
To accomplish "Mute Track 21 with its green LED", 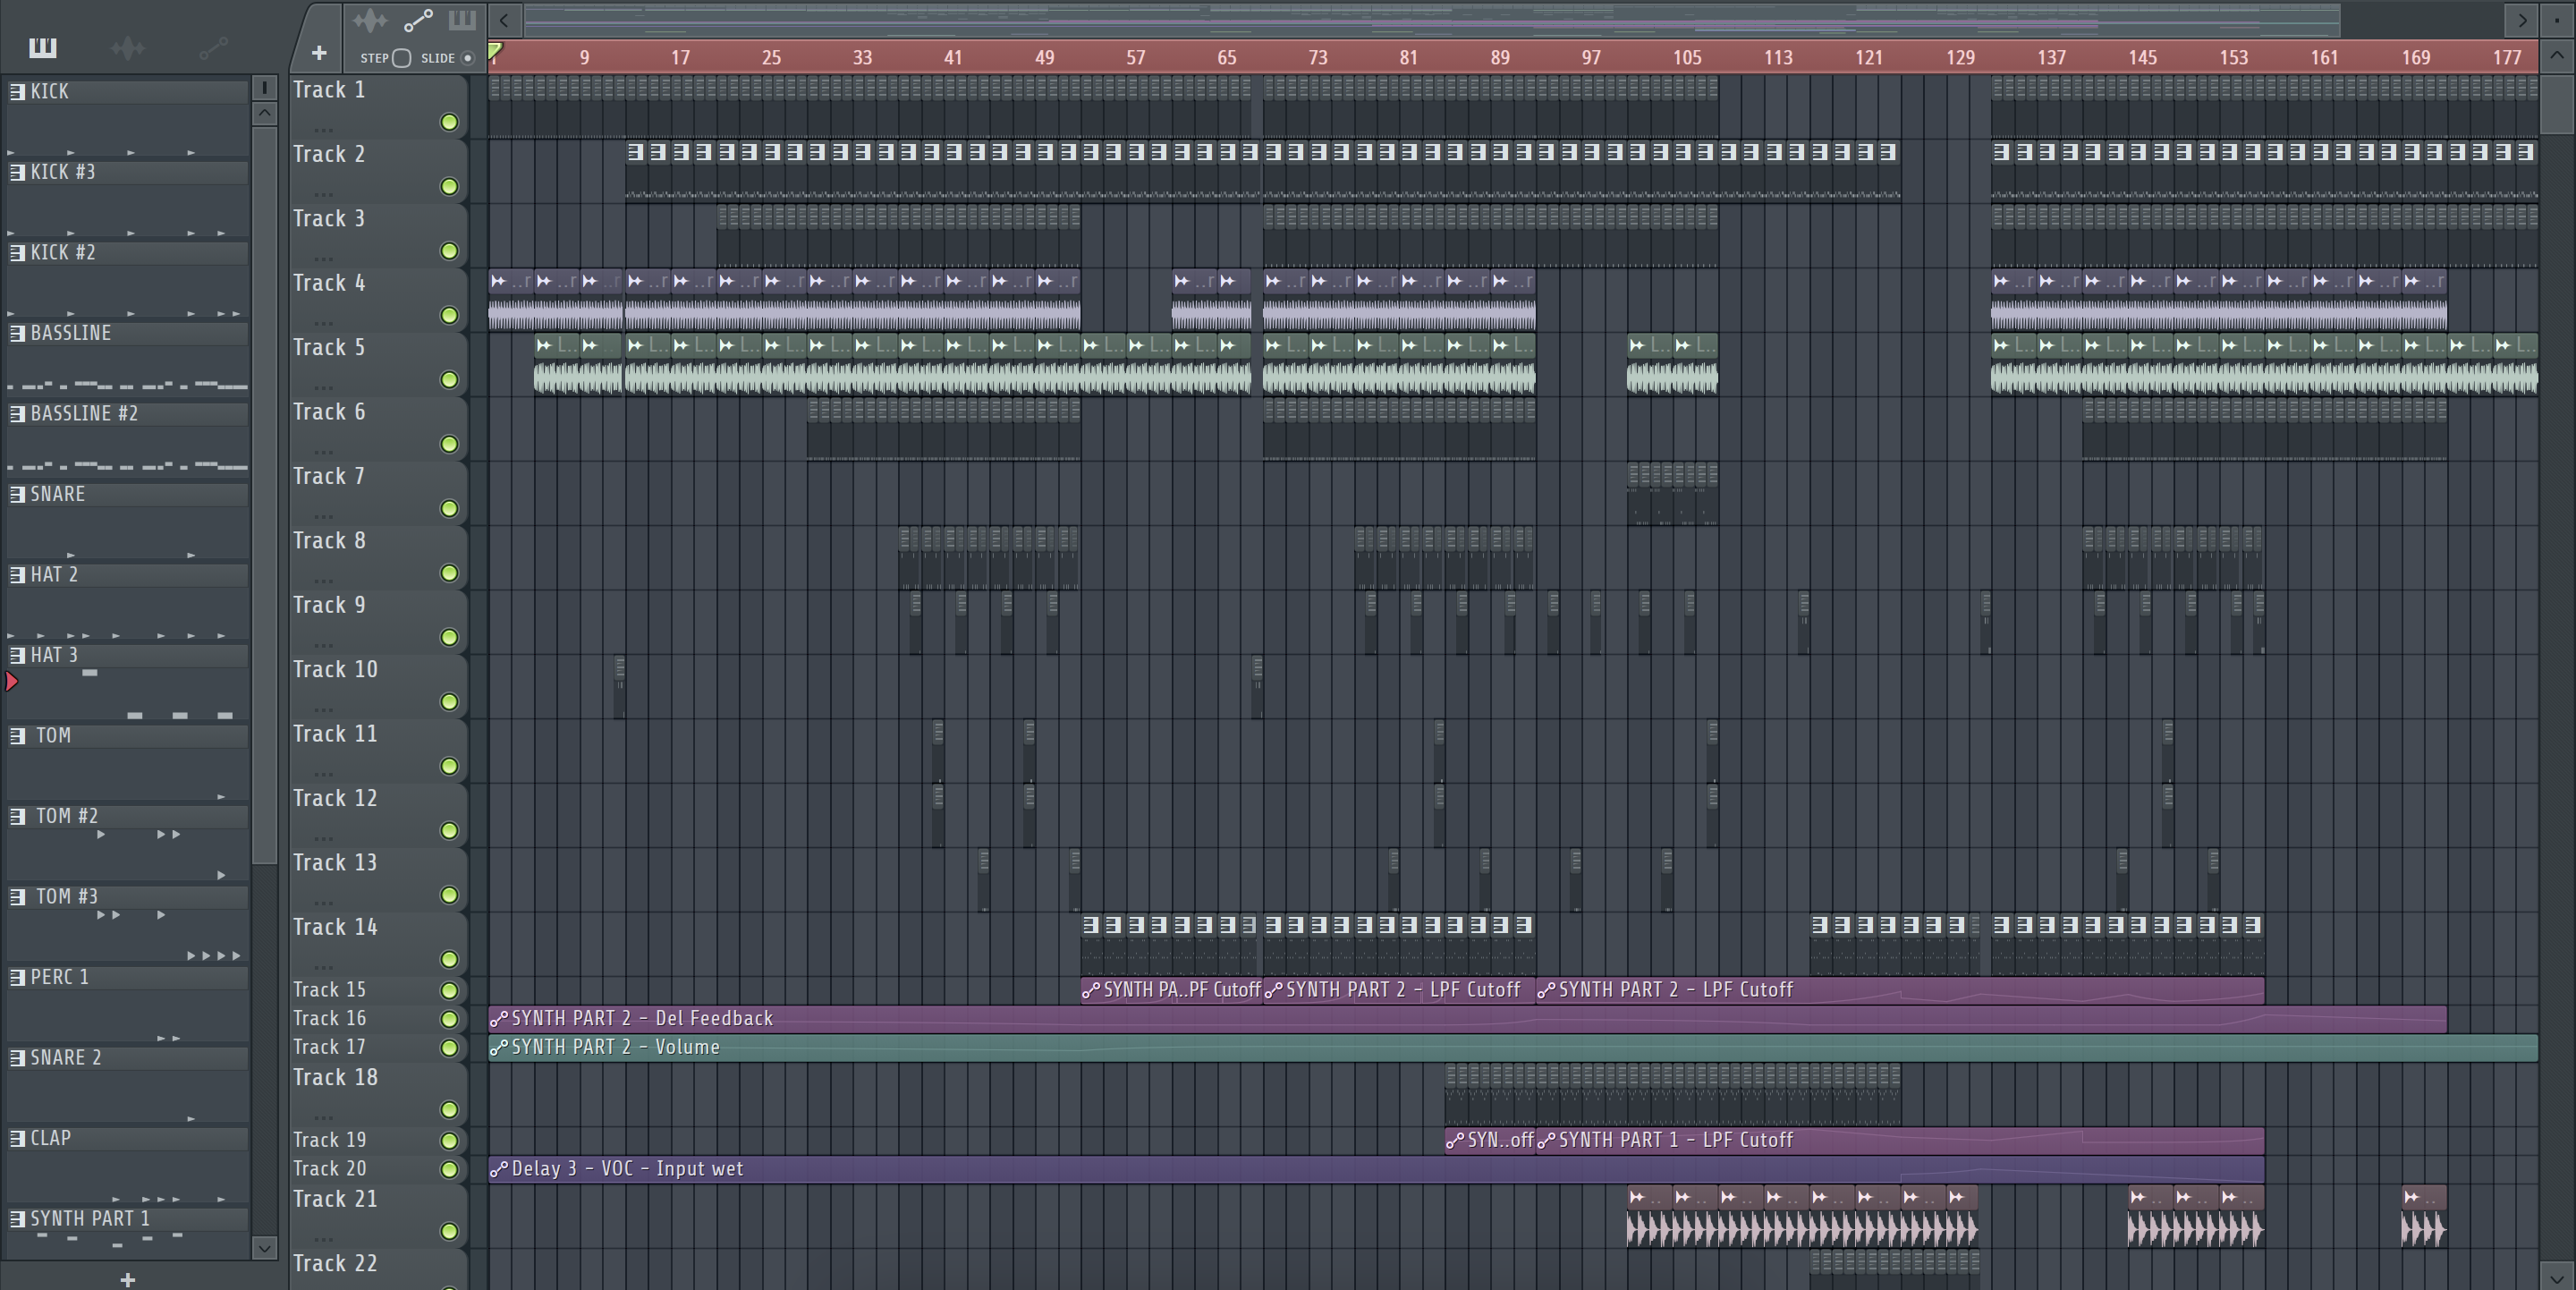I will pos(450,1231).
